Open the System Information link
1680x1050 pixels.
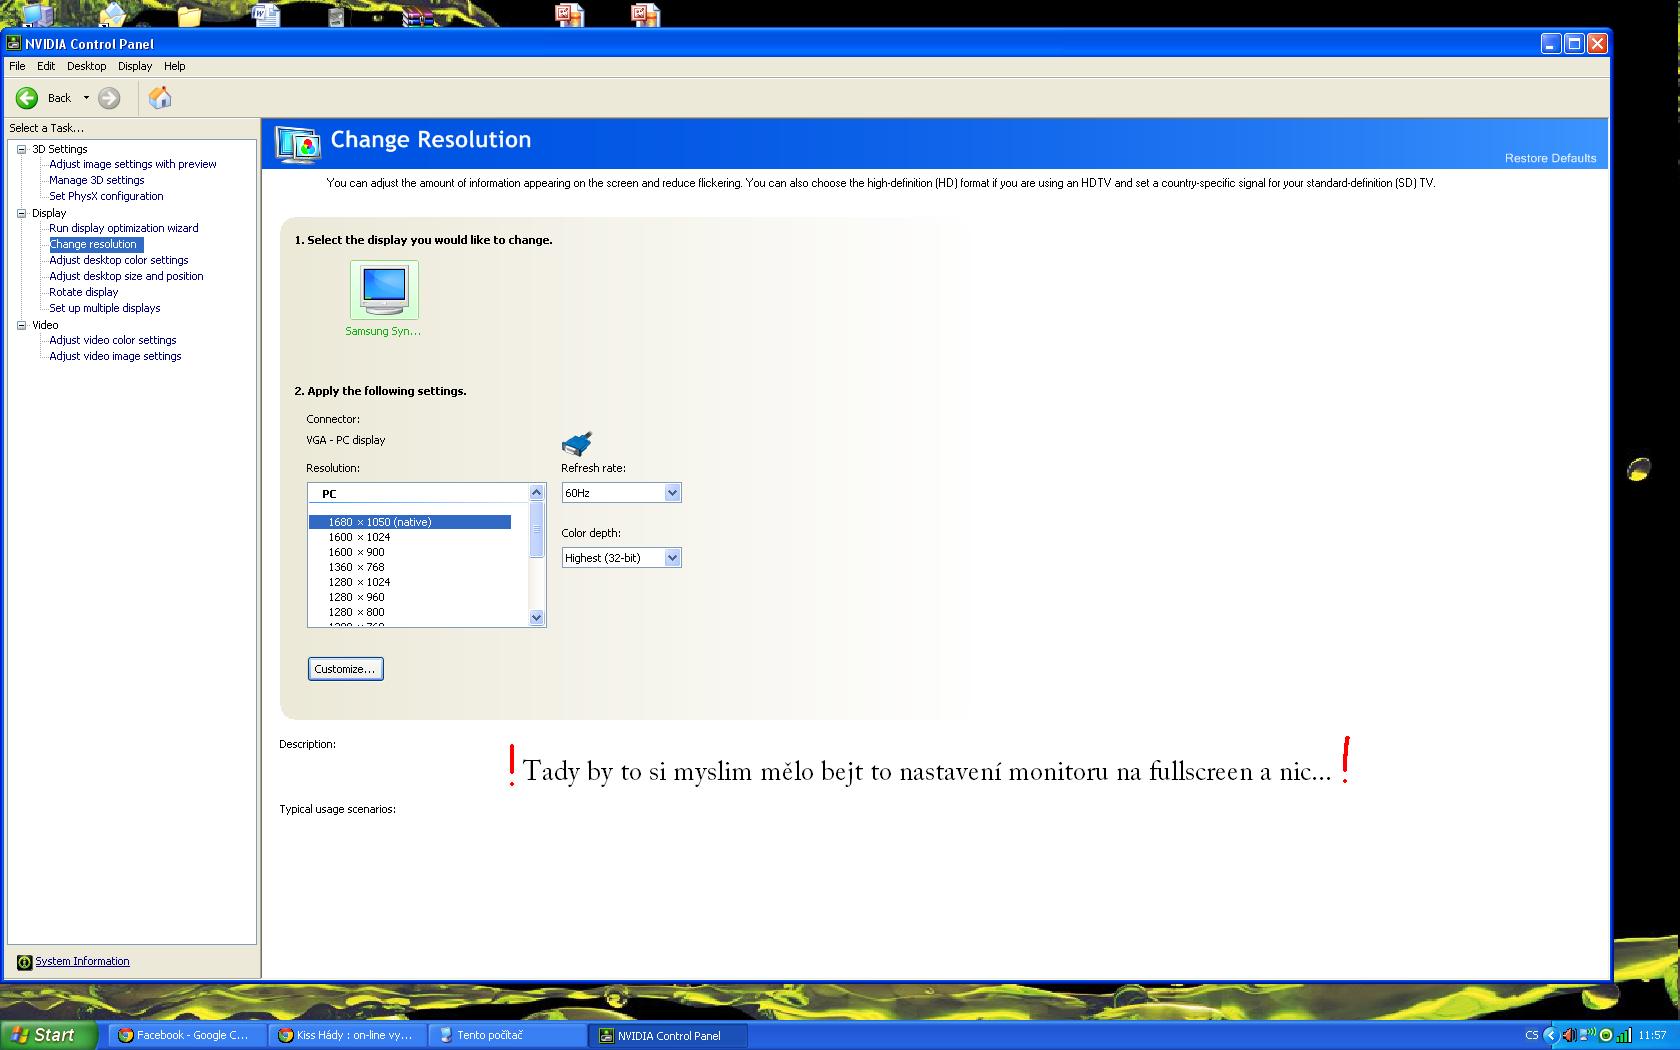coord(82,962)
